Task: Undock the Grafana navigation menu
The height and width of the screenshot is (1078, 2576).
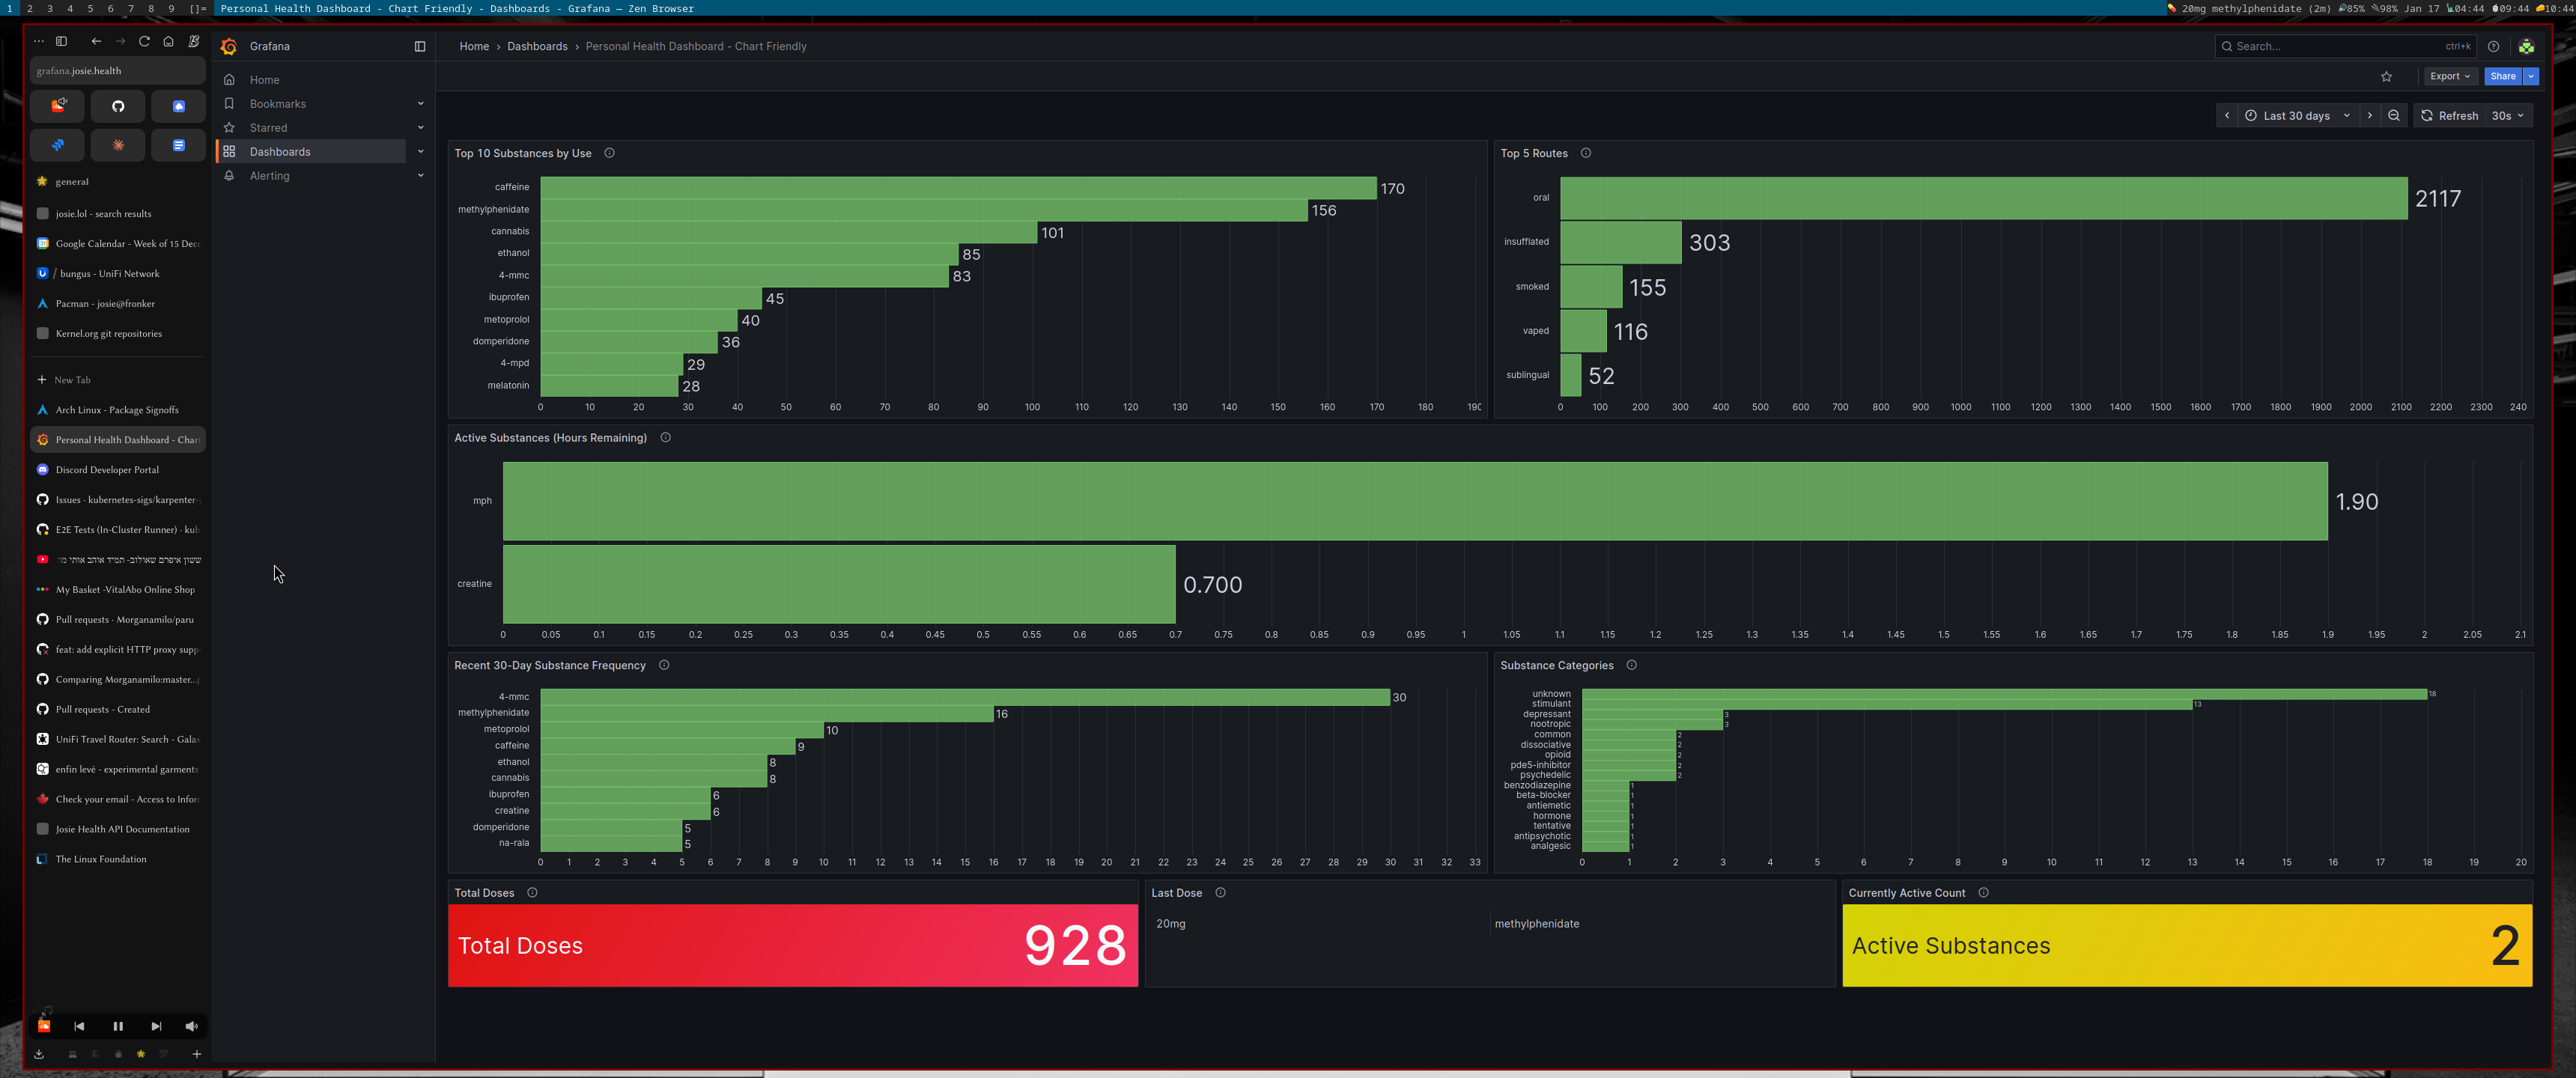Action: coord(420,46)
